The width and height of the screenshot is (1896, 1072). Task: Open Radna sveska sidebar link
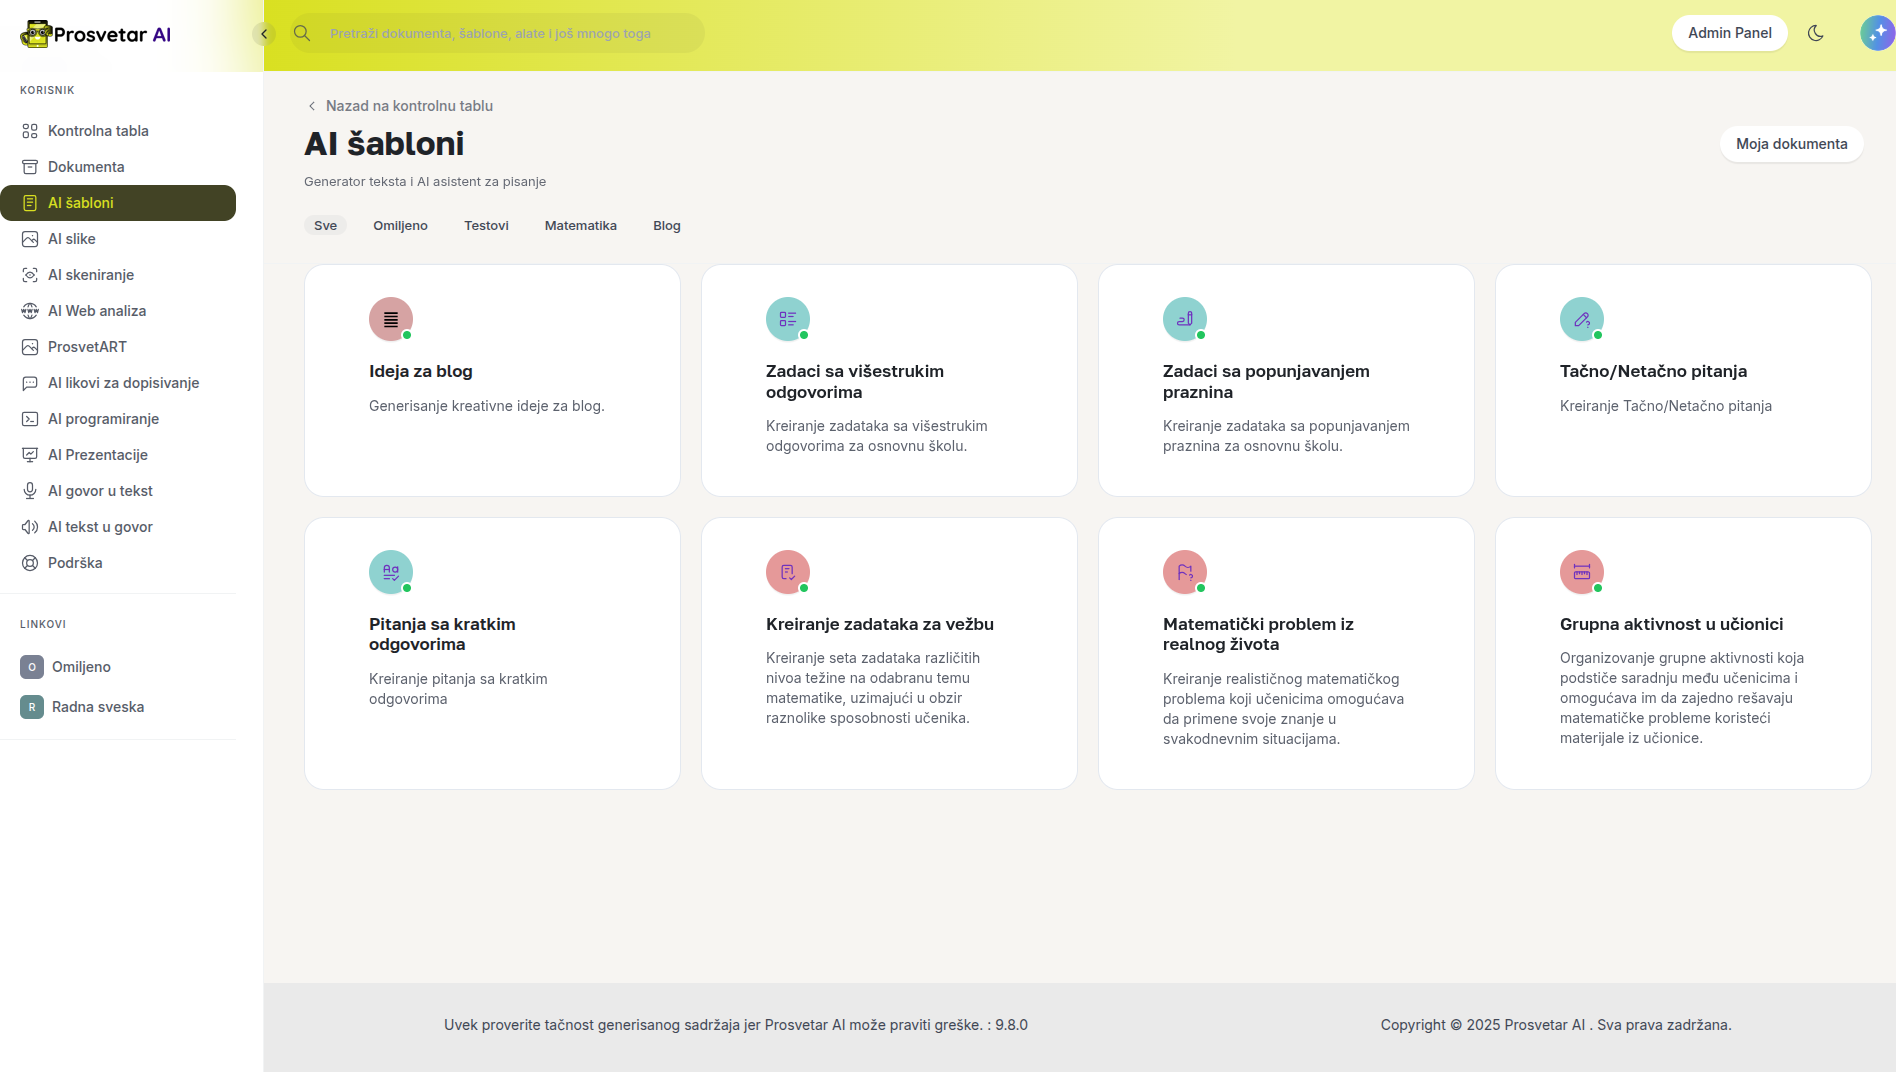click(x=98, y=707)
